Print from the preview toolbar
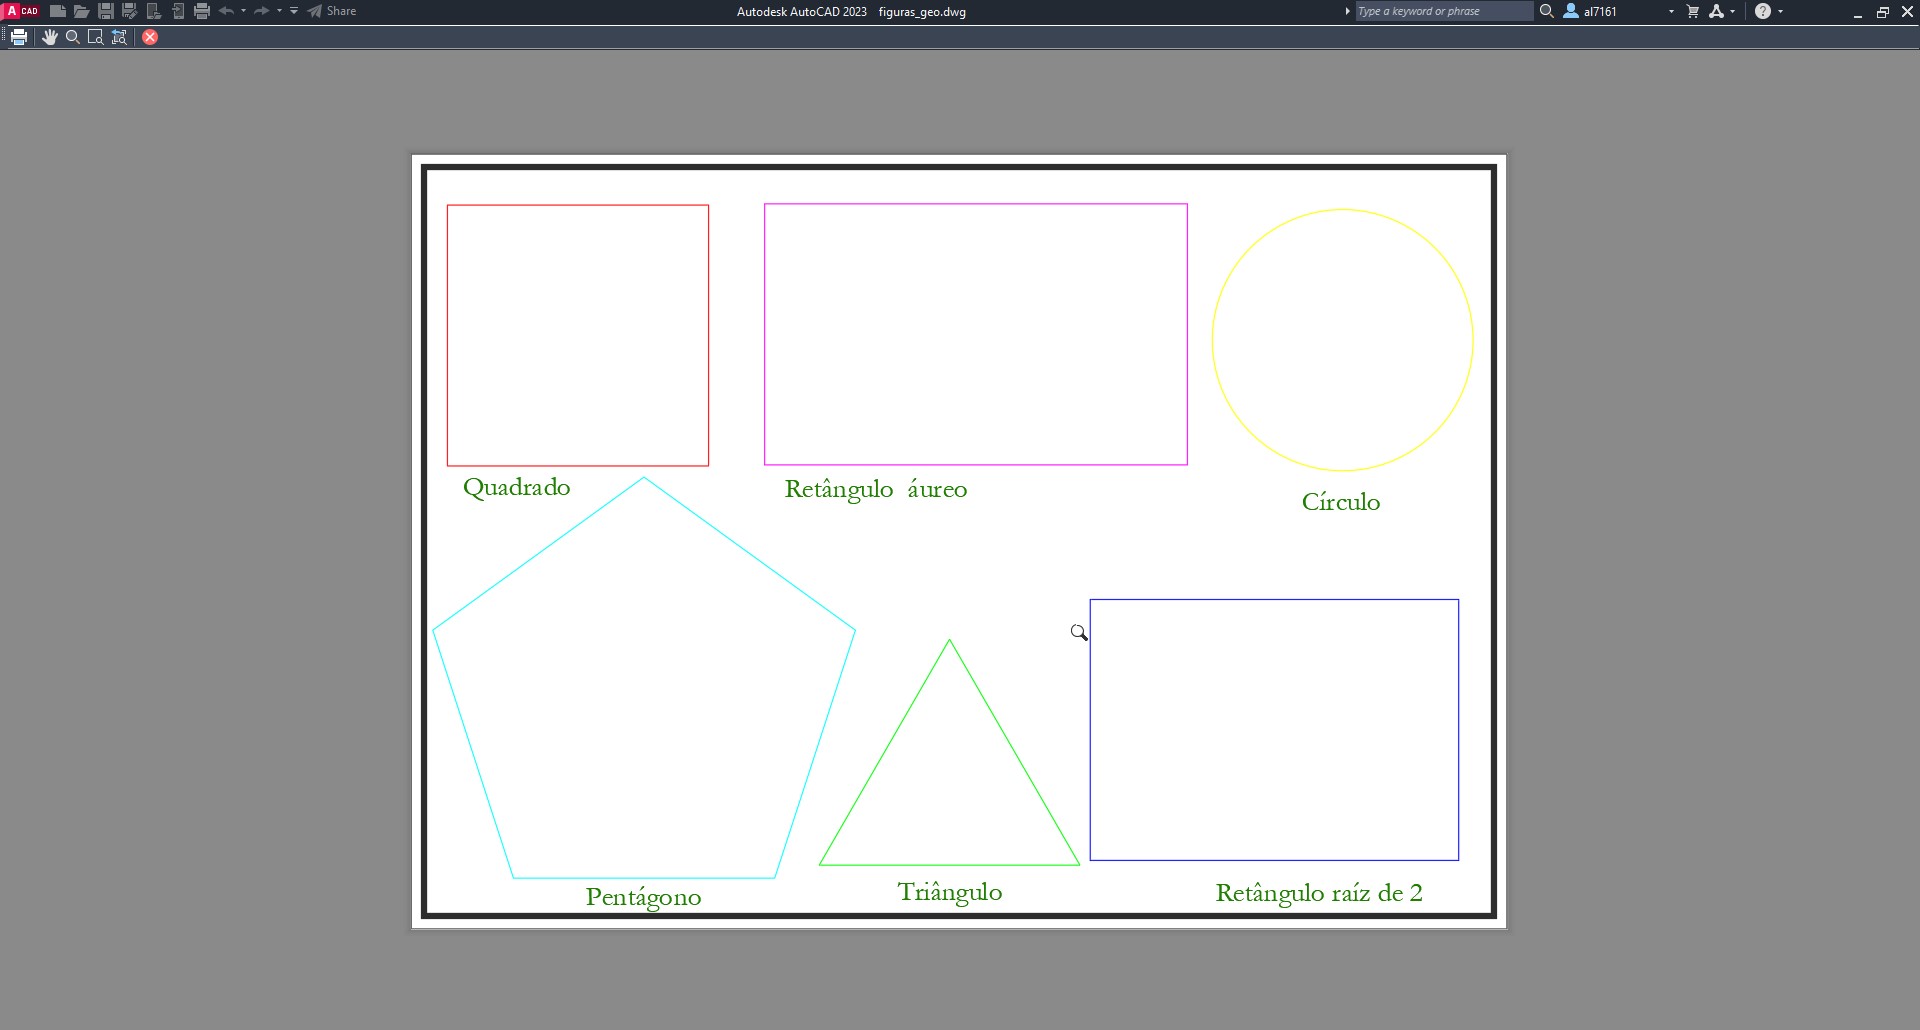This screenshot has width=1920, height=1030. point(19,37)
